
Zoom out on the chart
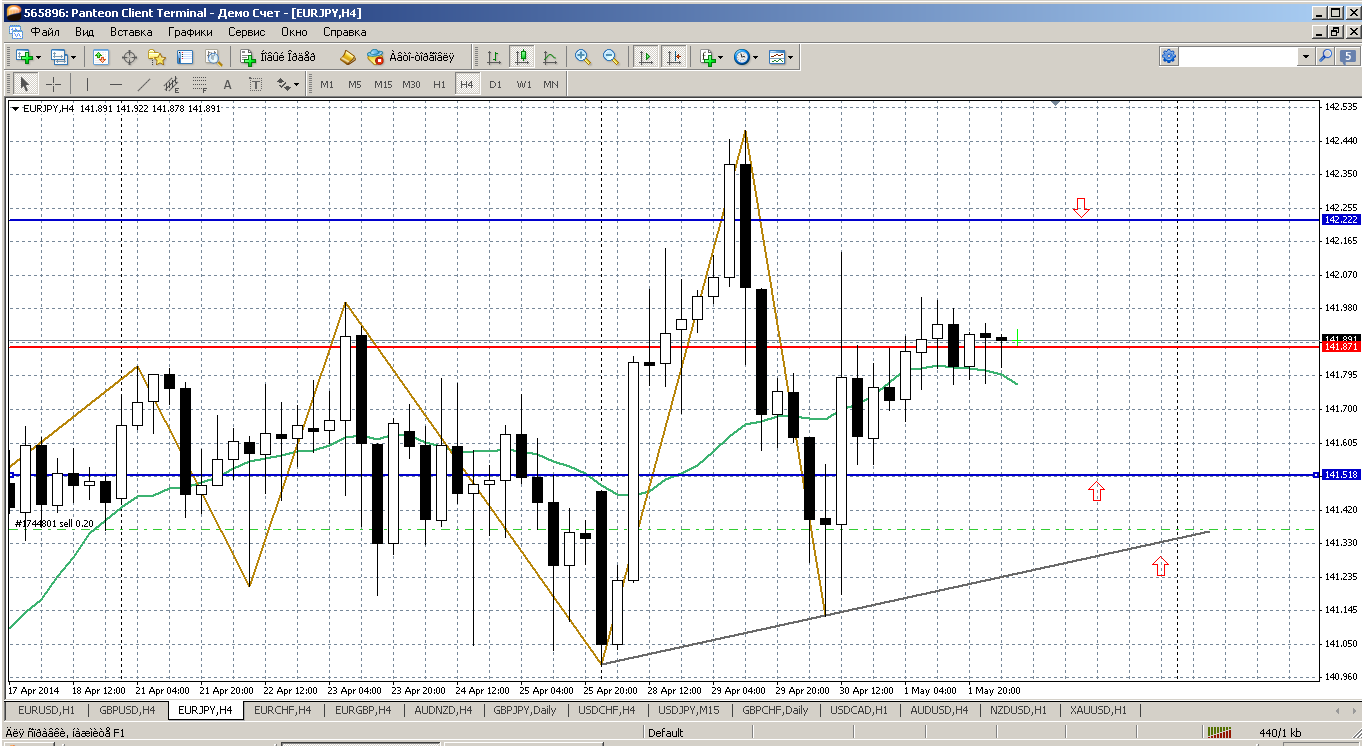pyautogui.click(x=611, y=57)
